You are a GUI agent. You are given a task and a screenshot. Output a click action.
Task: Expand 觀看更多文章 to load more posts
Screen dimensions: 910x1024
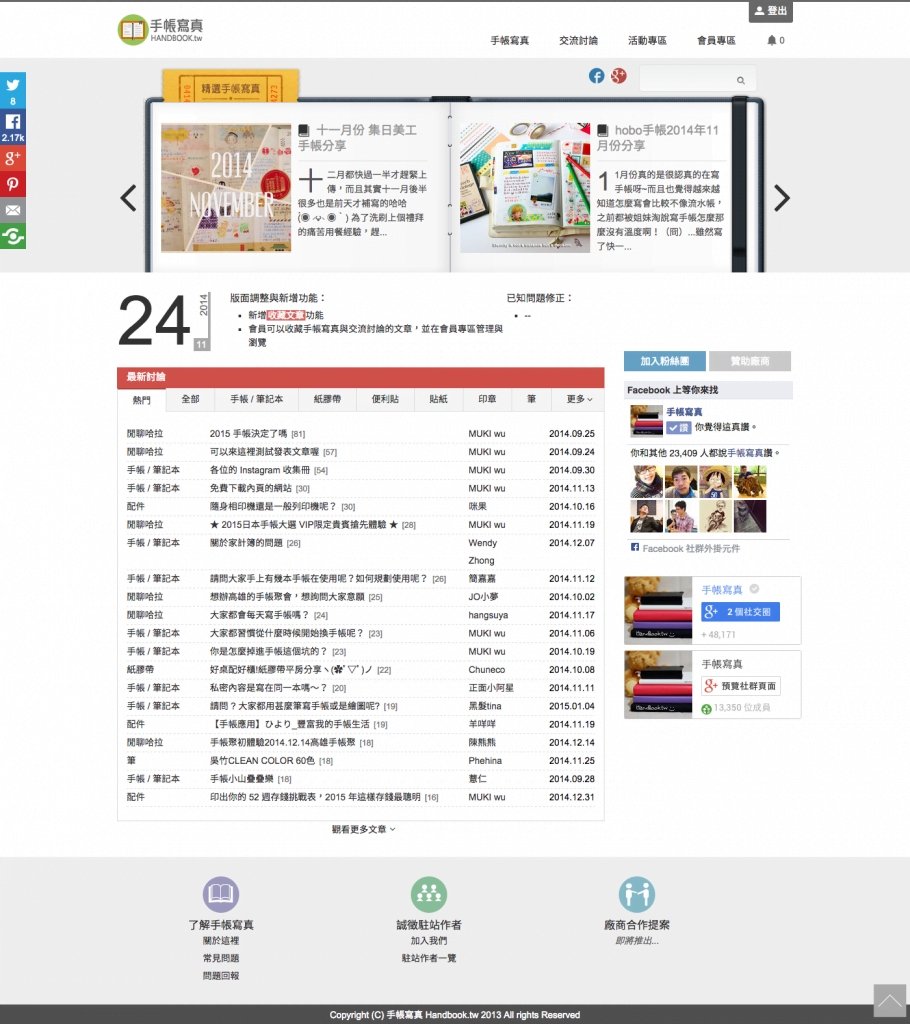point(364,829)
